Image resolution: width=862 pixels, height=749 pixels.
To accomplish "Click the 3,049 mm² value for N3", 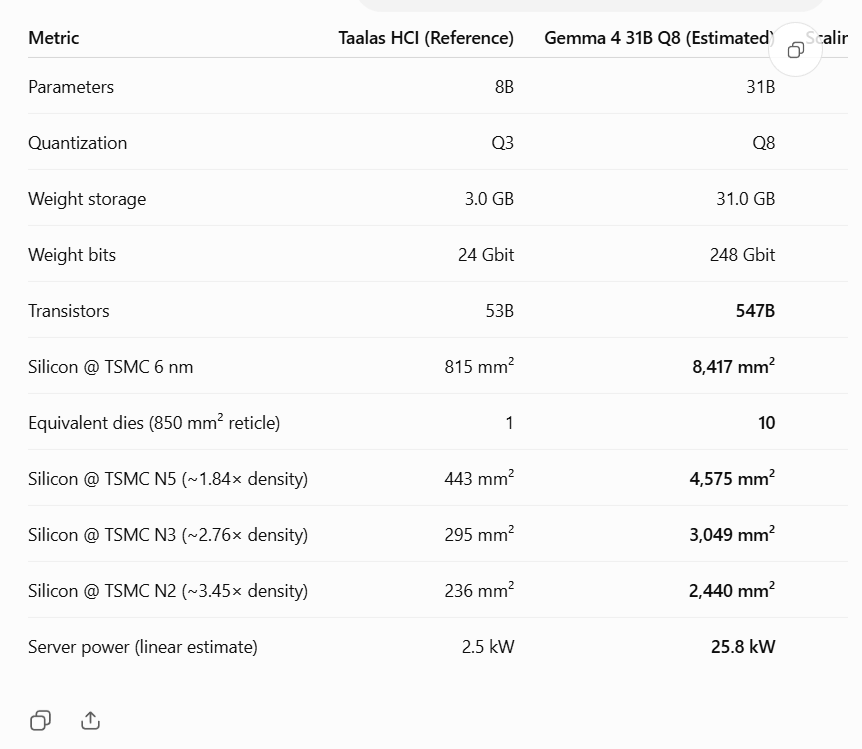I will [x=732, y=534].
